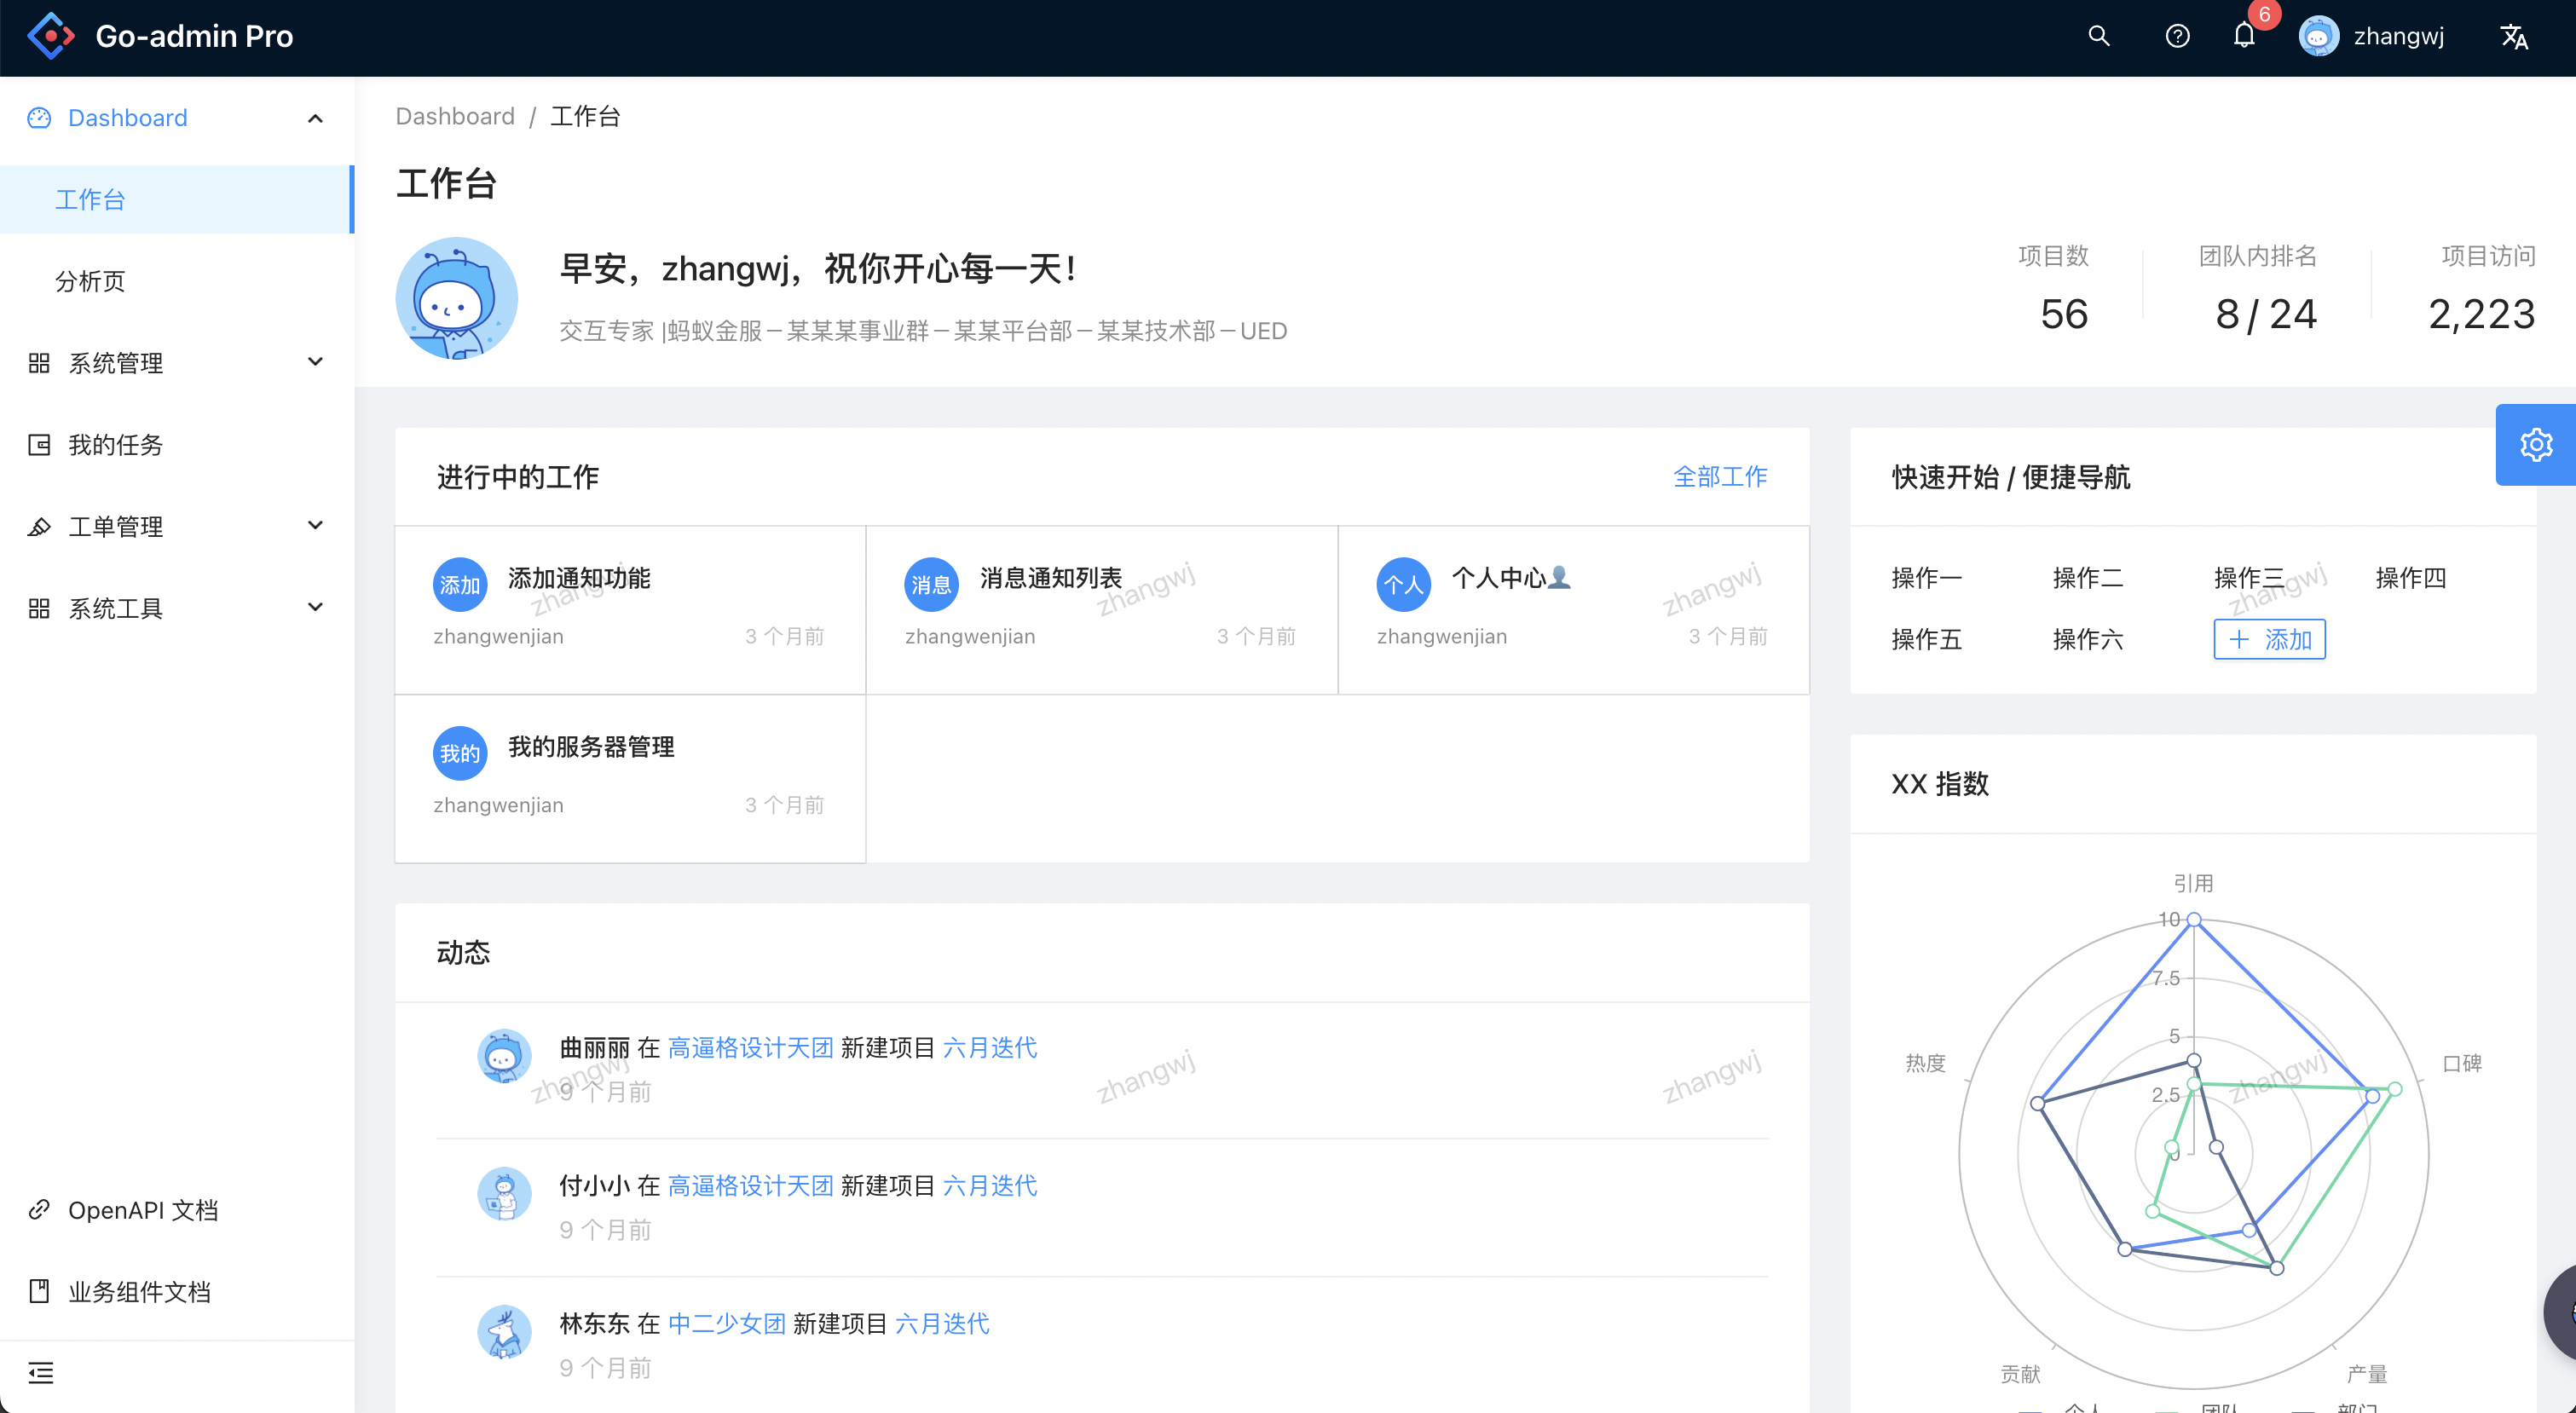2576x1413 pixels.
Task: Expand the 系统工具 menu
Action: (315, 607)
